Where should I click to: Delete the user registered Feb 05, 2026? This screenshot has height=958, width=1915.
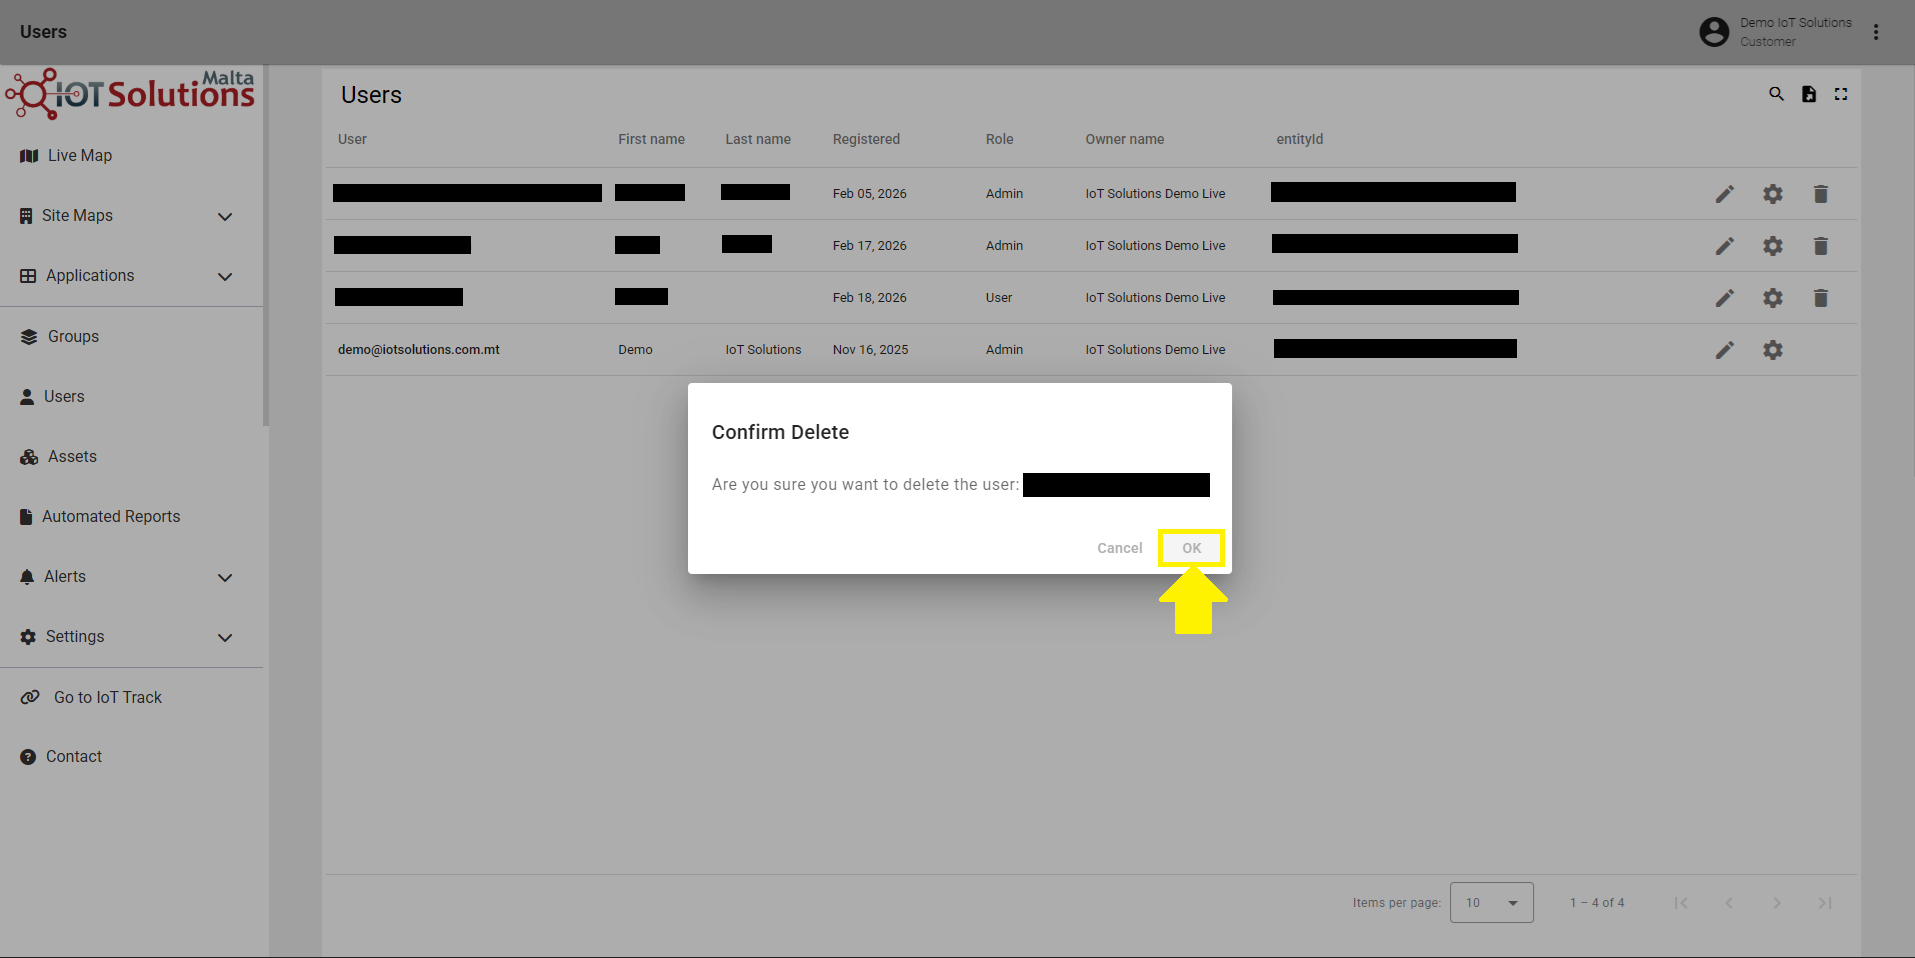1821,194
